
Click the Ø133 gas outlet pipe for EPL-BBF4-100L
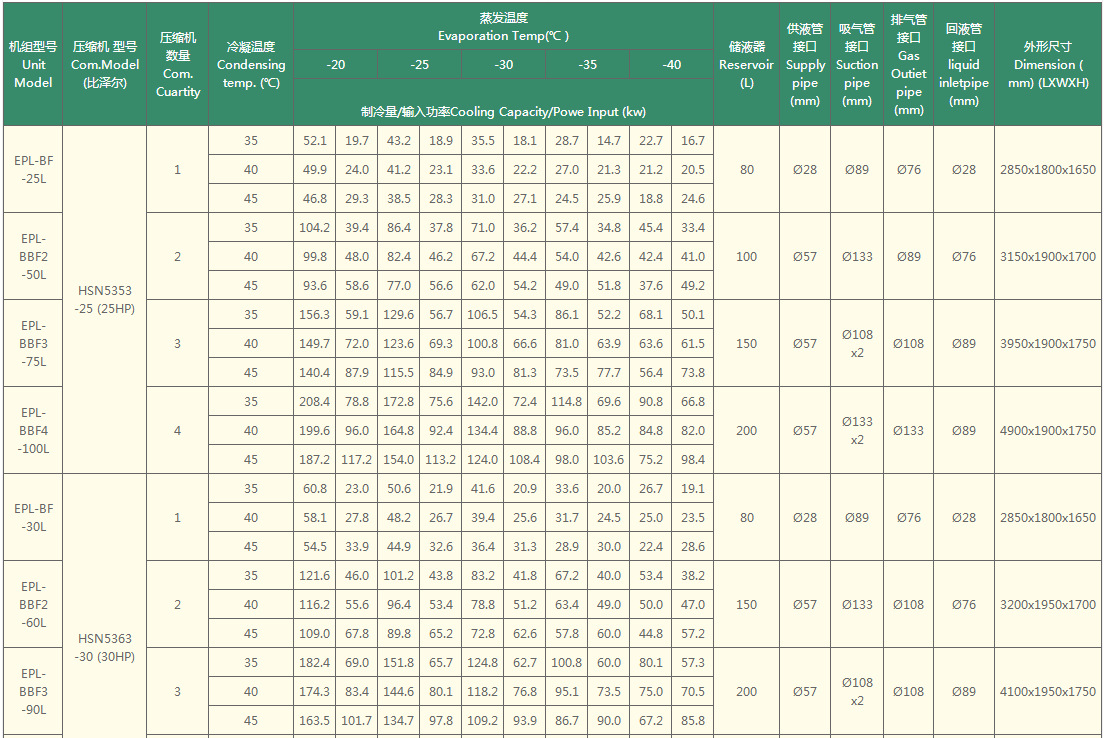pyautogui.click(x=908, y=430)
